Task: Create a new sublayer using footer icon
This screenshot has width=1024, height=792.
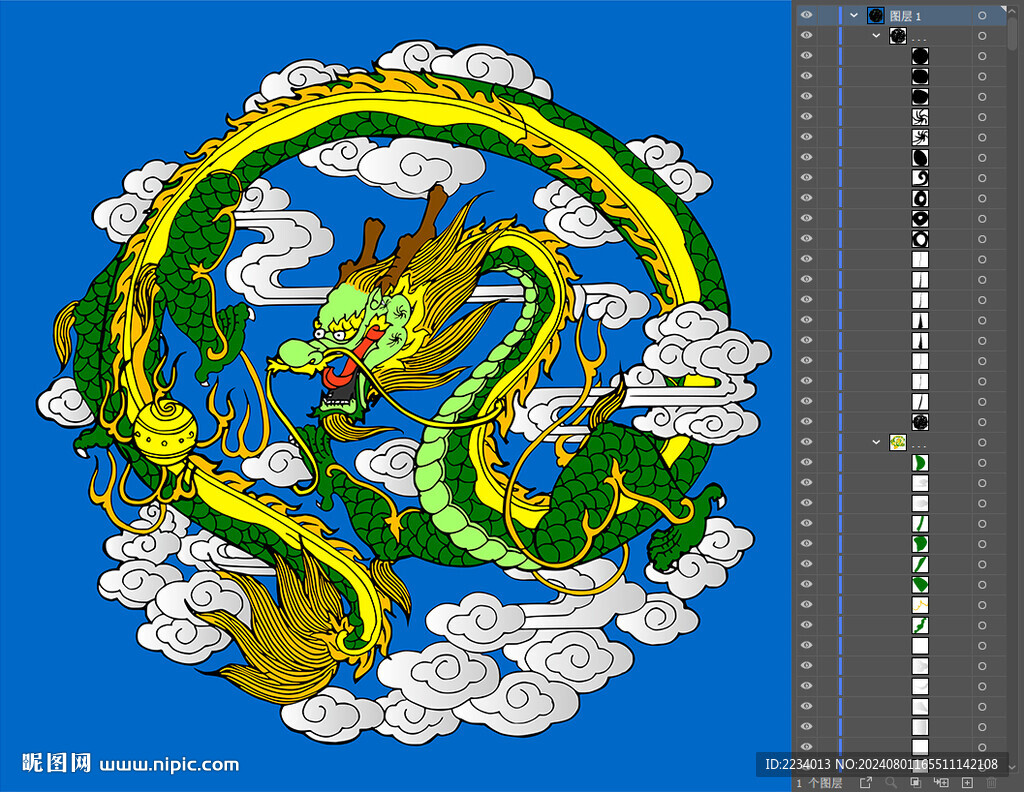Action: (x=941, y=783)
